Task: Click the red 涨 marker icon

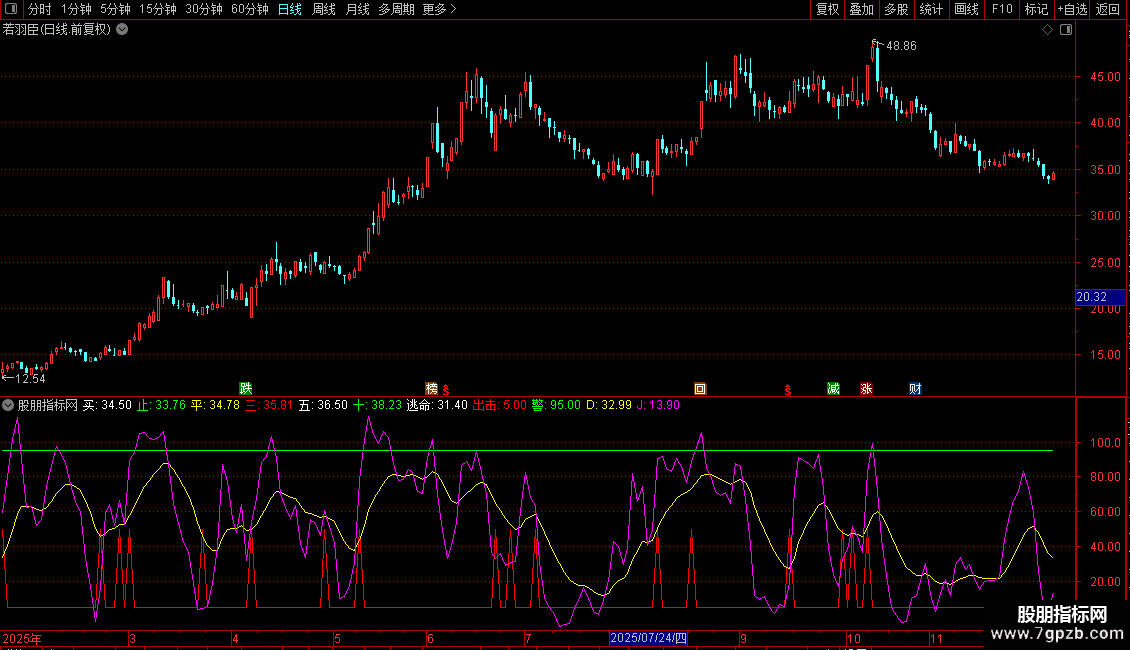Action: (x=866, y=388)
